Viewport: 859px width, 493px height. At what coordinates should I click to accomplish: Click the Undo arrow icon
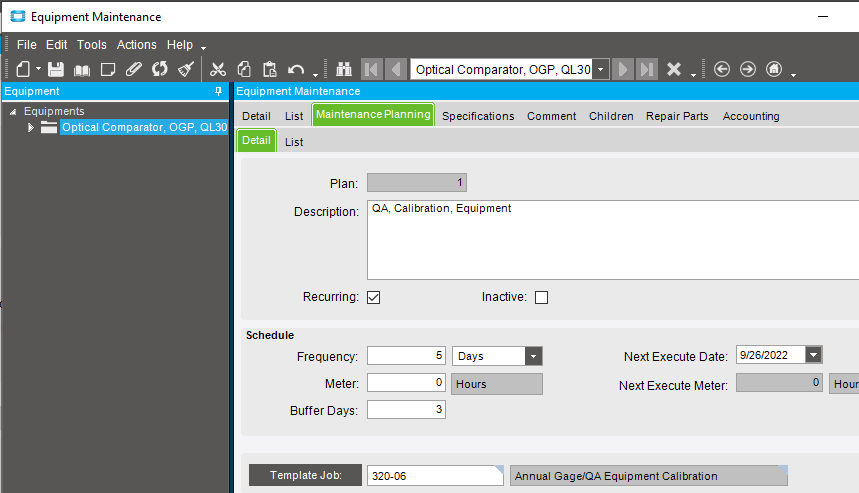point(296,69)
